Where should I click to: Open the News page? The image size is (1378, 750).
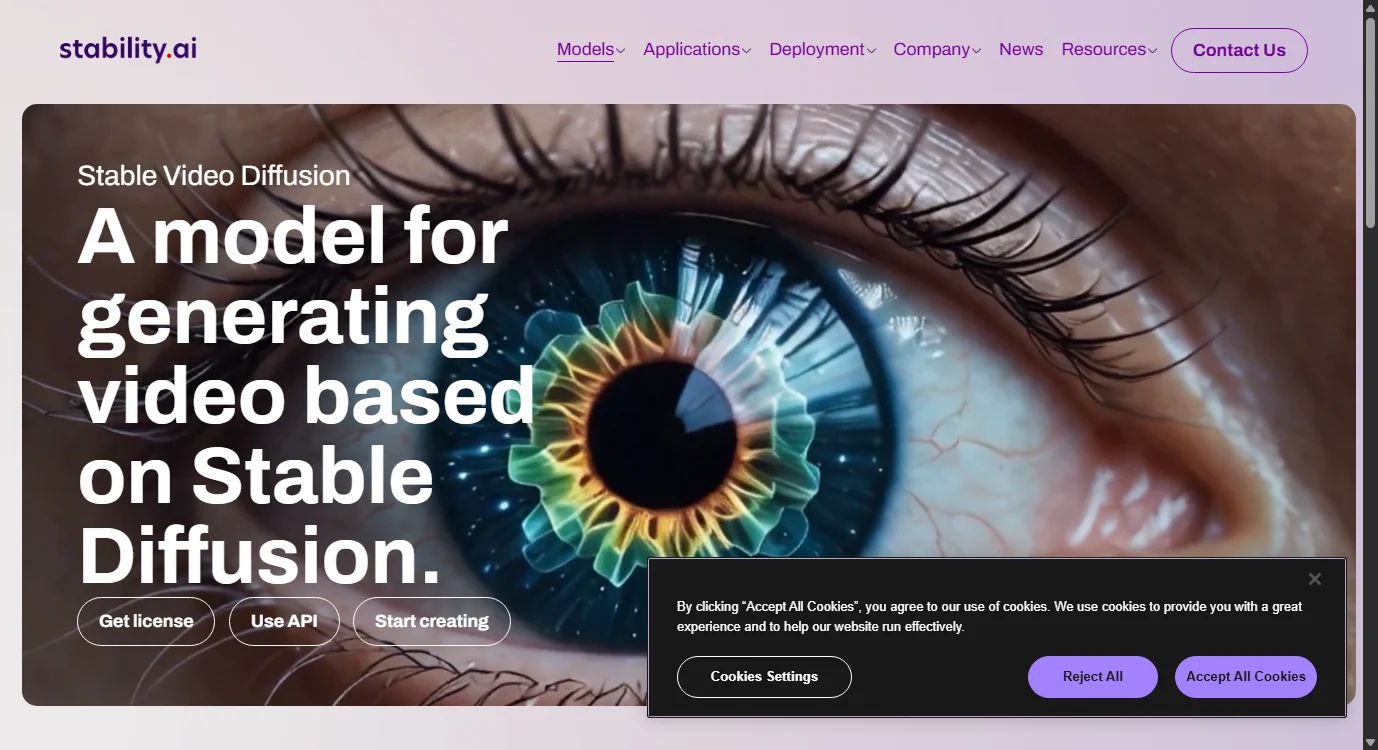(1021, 49)
